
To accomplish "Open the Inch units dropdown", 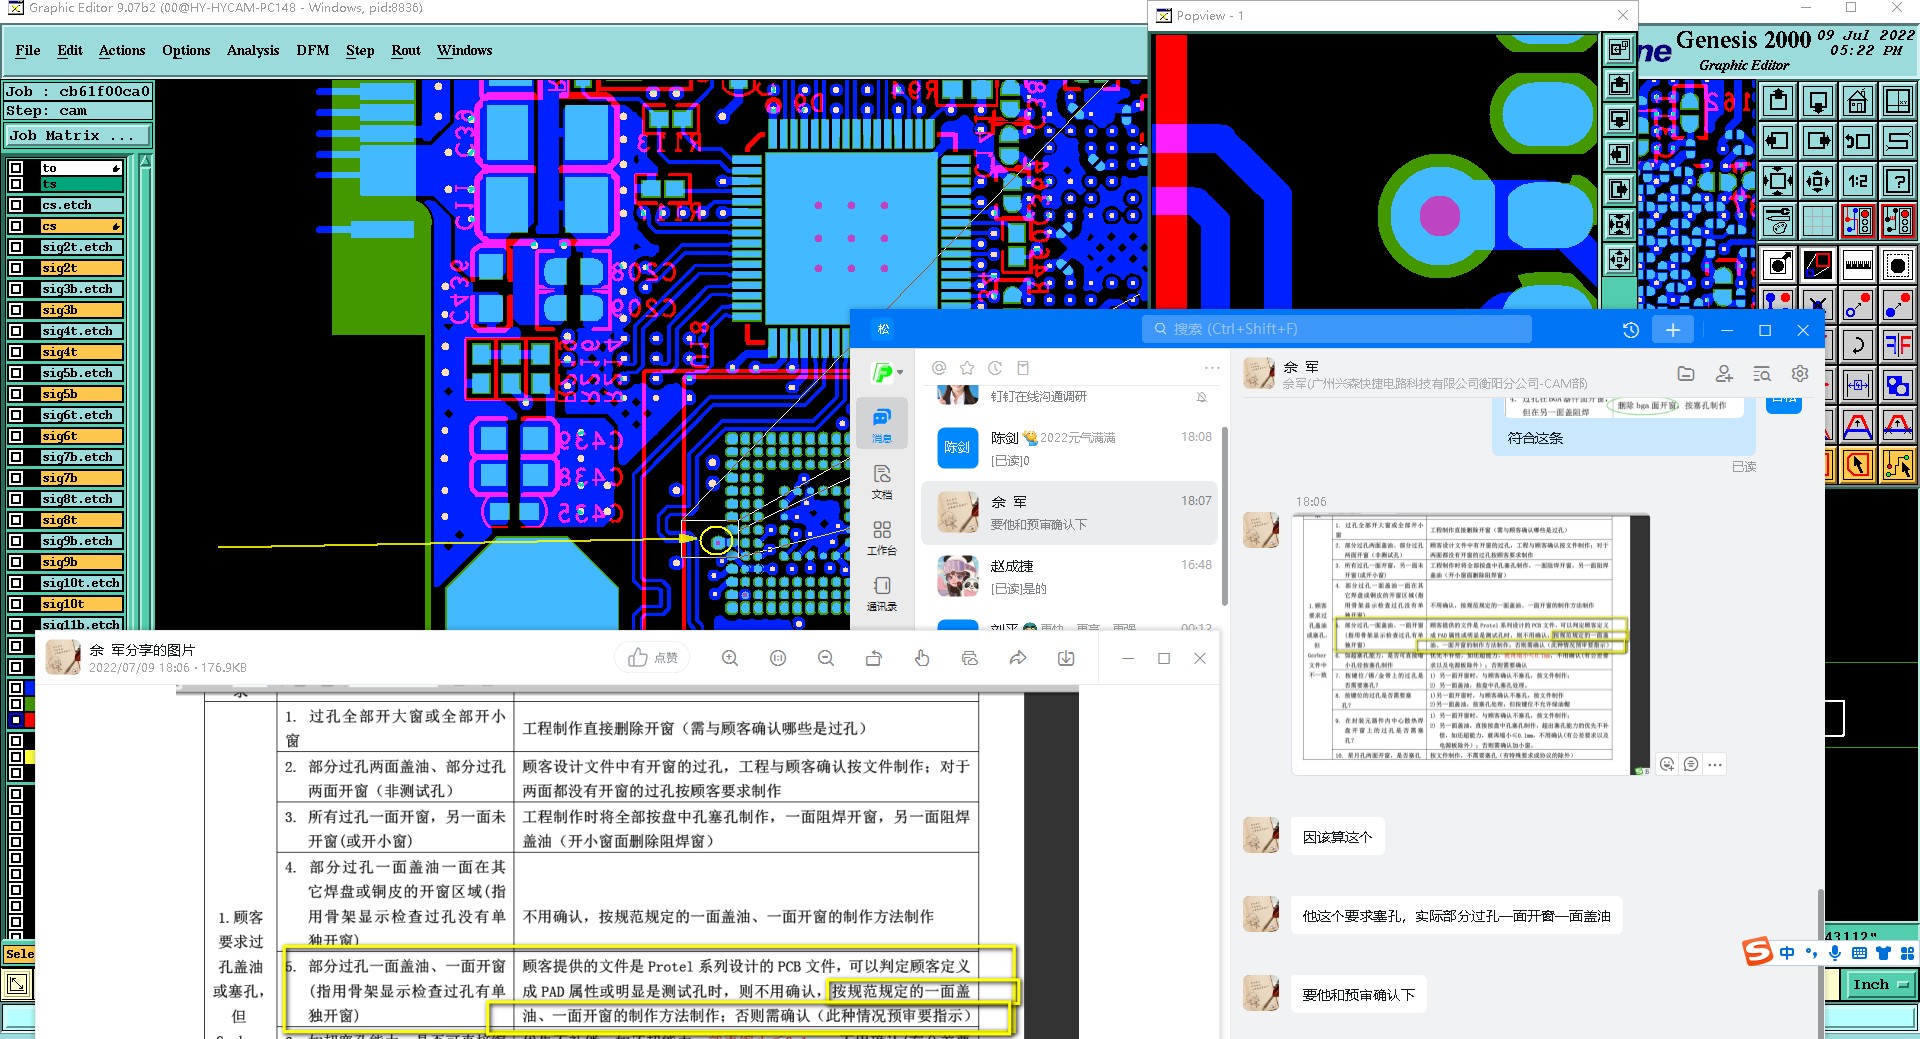I will coord(1880,984).
